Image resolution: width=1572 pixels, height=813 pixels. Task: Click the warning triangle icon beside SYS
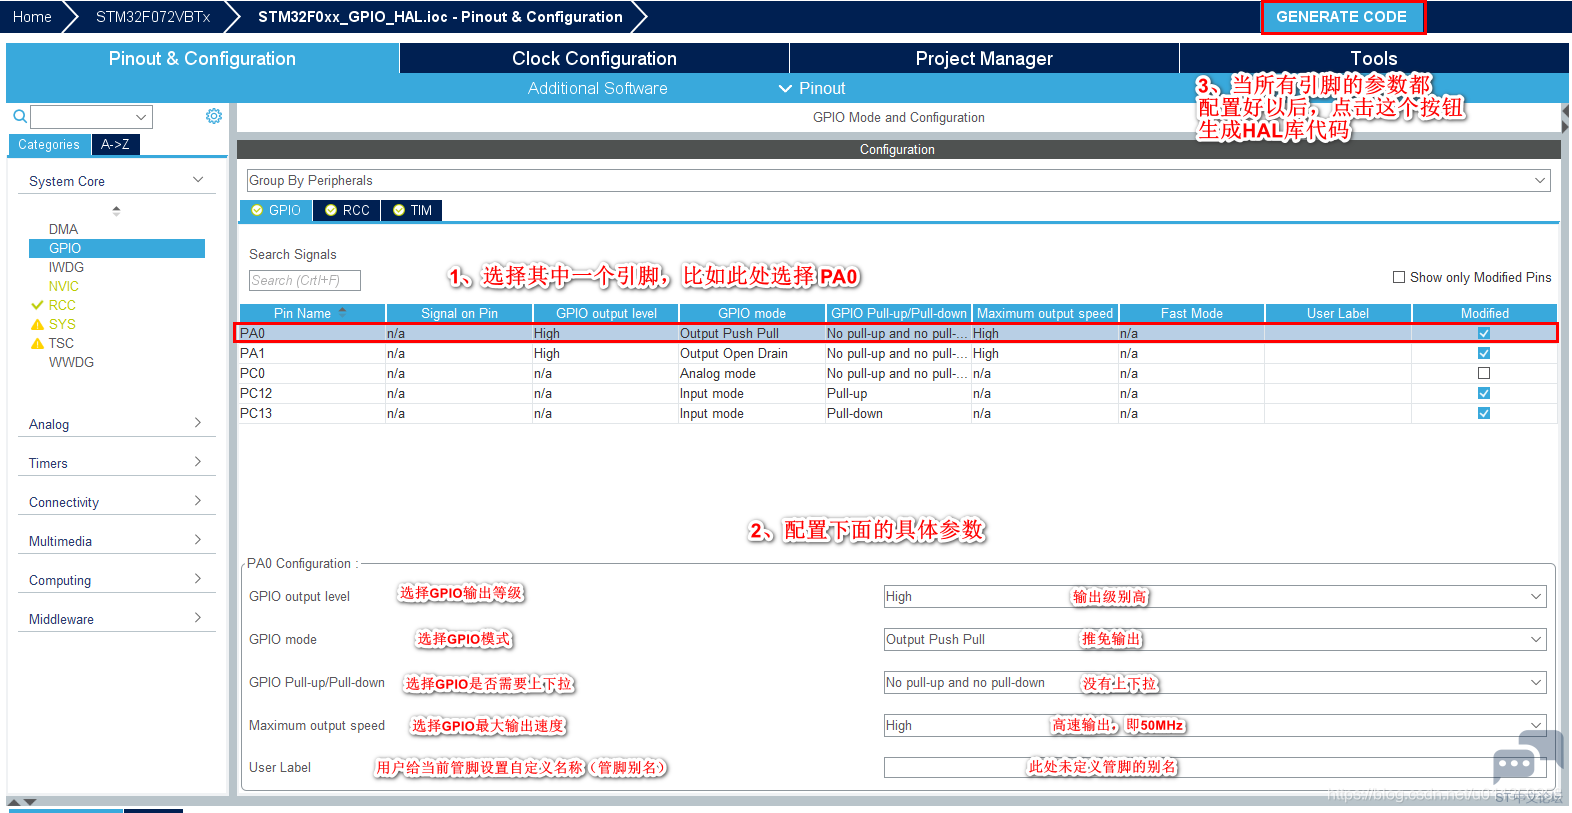pyautogui.click(x=38, y=324)
